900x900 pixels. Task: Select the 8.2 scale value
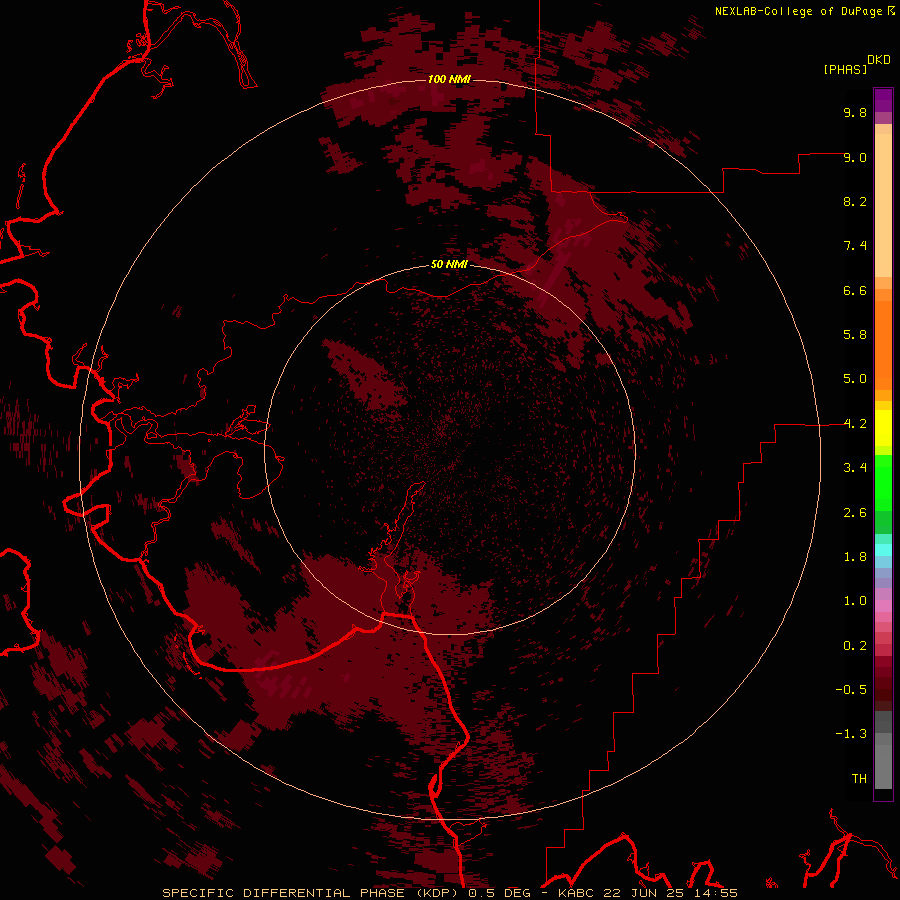tap(855, 201)
